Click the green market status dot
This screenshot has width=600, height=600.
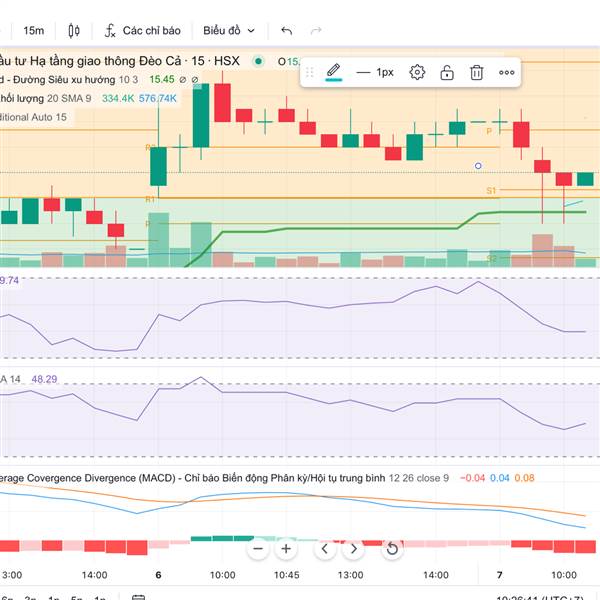tap(258, 61)
